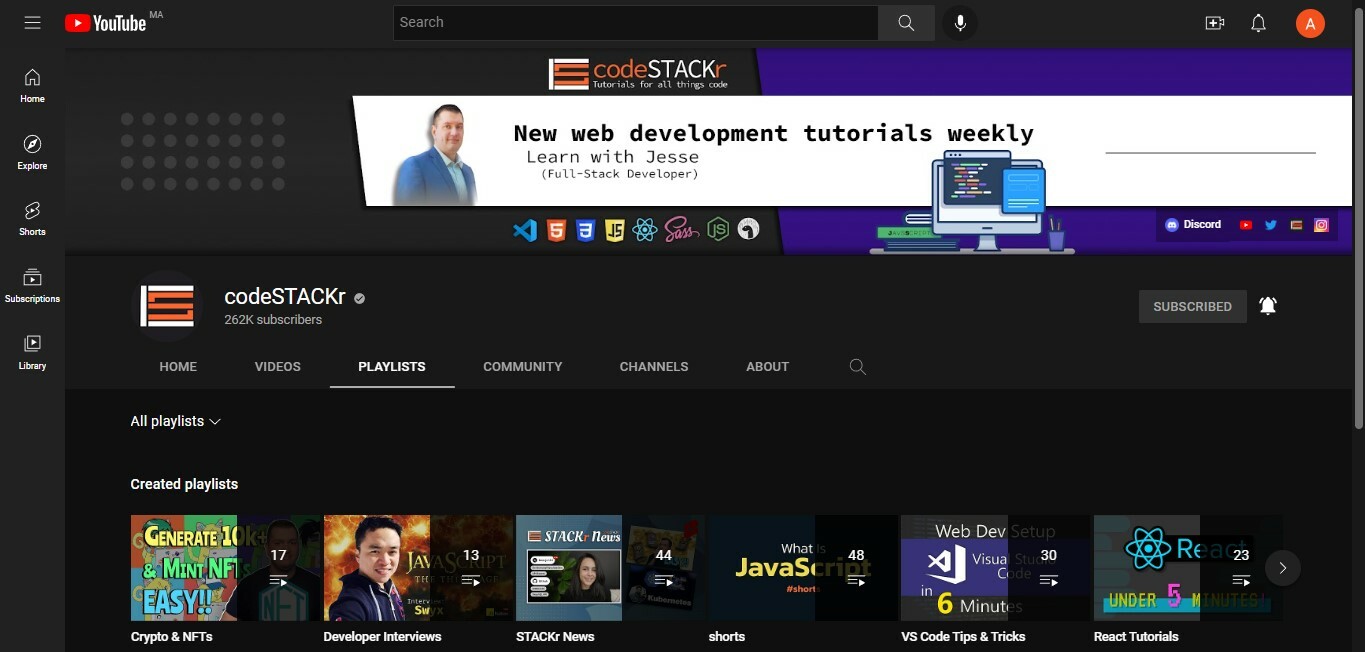Image resolution: width=1365 pixels, height=652 pixels.
Task: Open the hamburger menu to collapse sidebar
Action: point(32,22)
